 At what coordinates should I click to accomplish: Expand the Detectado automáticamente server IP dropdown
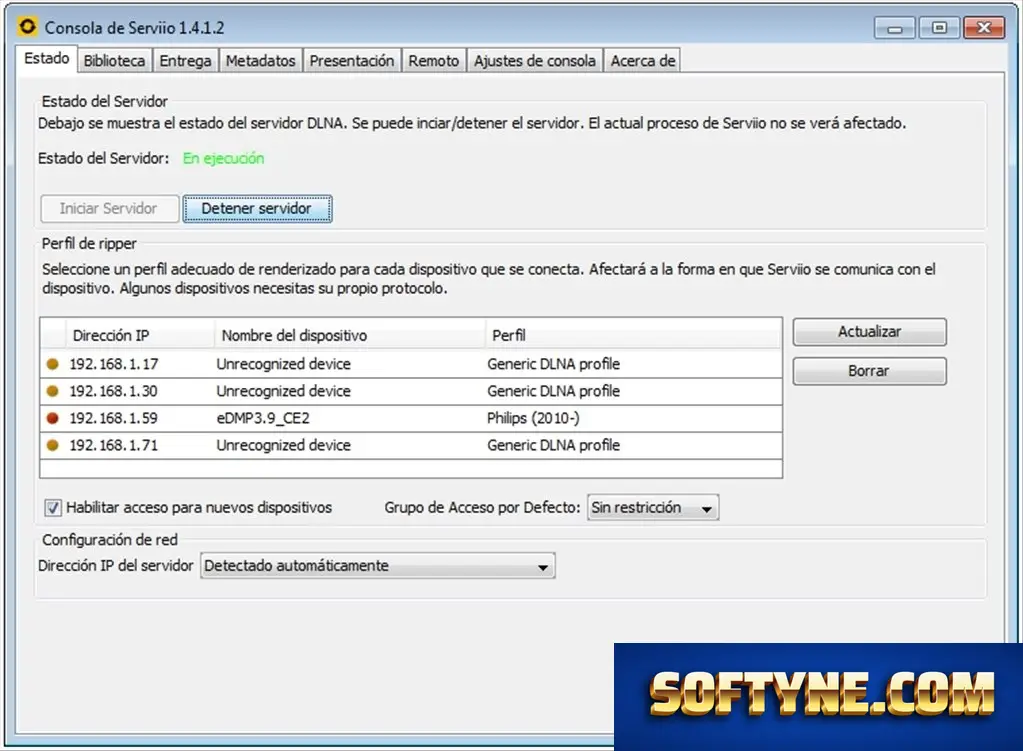[378, 566]
